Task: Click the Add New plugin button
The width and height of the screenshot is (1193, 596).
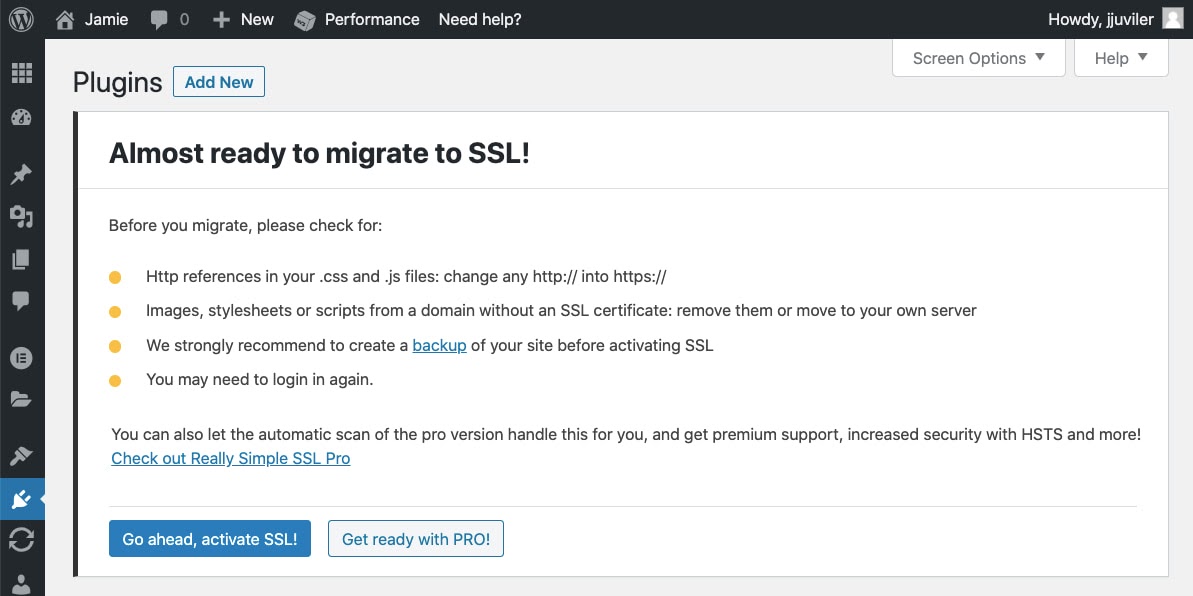Action: 219,82
